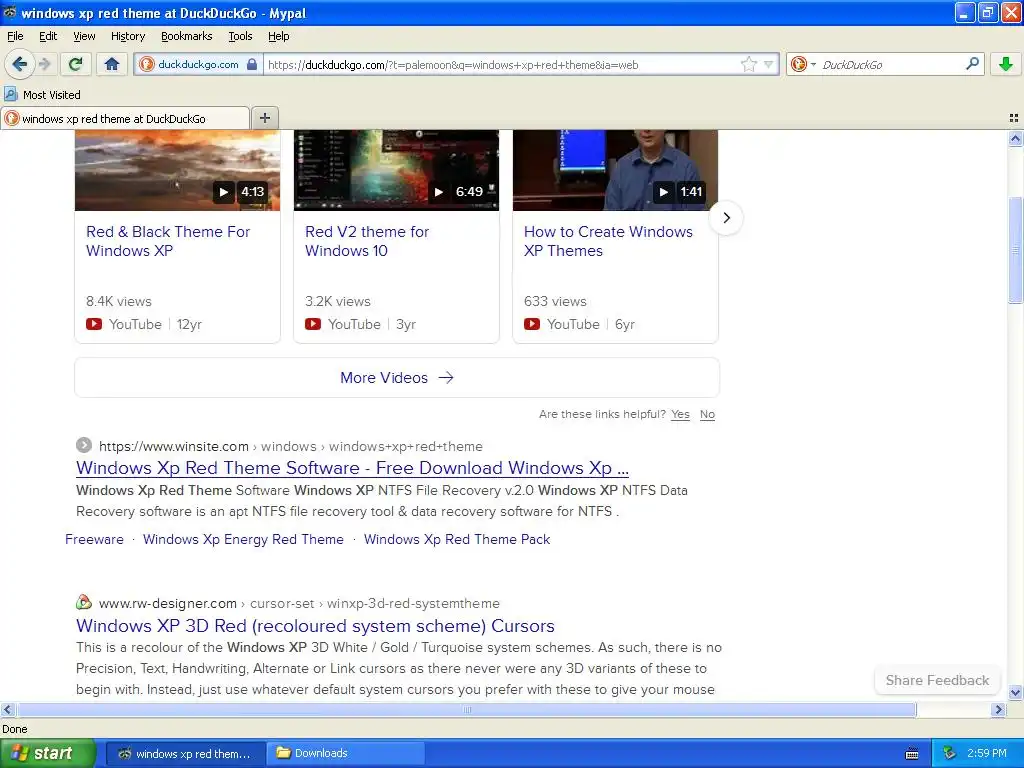
Task: Open the Windows Start button
Action: [47, 753]
